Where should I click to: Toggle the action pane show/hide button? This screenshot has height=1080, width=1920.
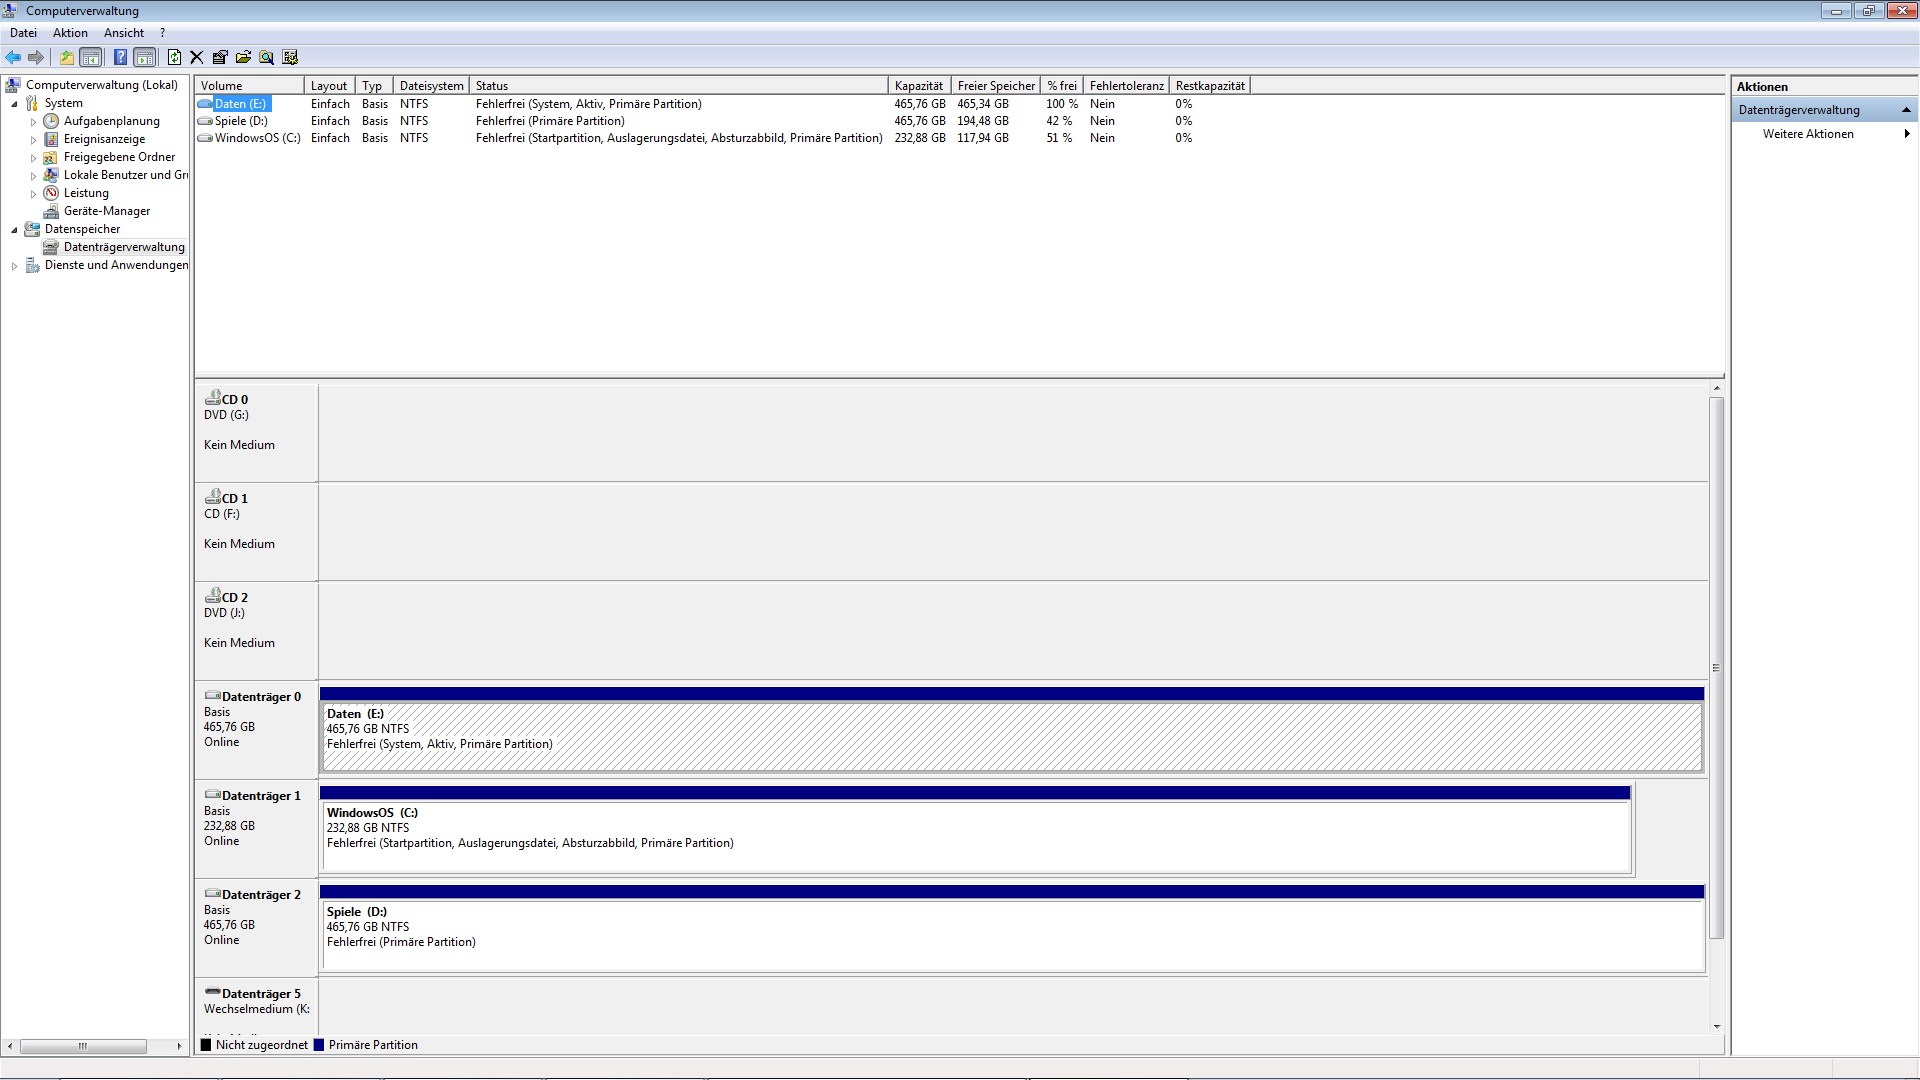point(144,58)
